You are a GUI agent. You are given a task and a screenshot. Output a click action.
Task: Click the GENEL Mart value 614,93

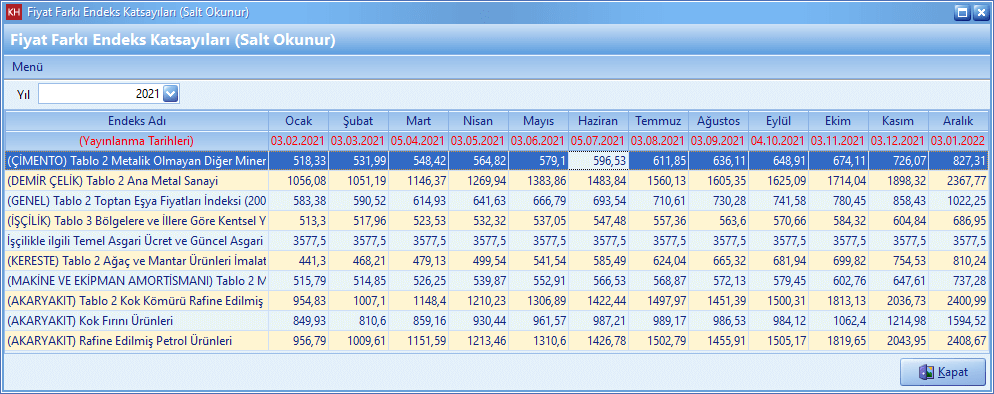(x=418, y=201)
